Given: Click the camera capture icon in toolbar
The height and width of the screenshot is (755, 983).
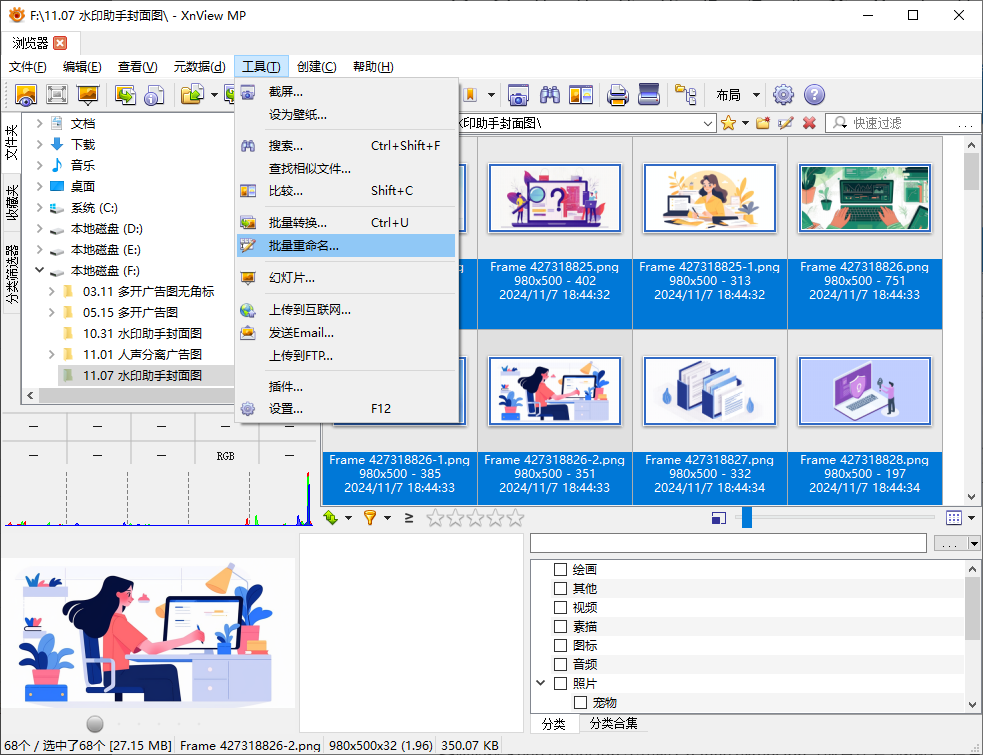Looking at the screenshot, I should click(x=518, y=95).
